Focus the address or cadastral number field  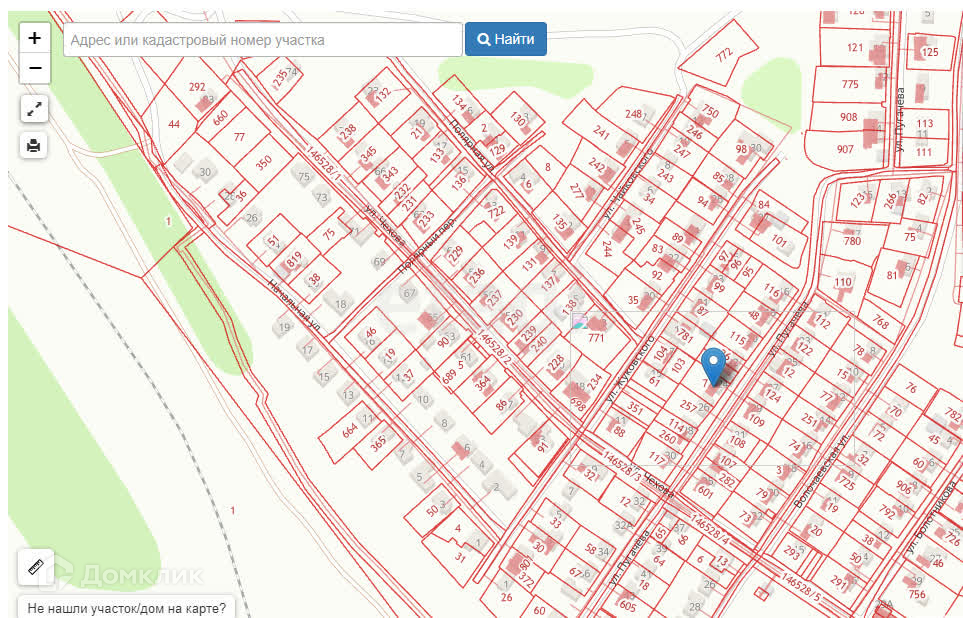click(x=263, y=40)
